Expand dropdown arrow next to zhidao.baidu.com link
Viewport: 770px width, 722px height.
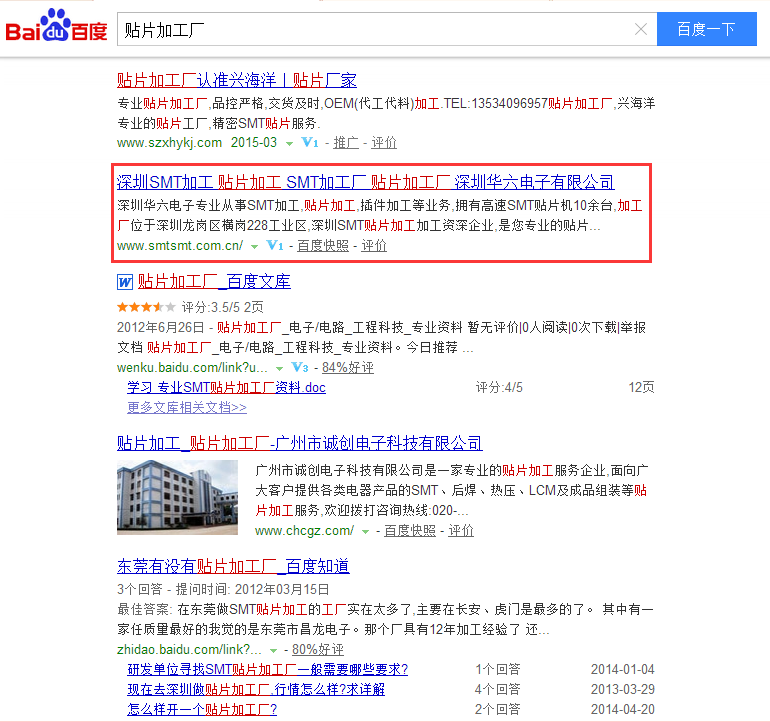(x=274, y=650)
